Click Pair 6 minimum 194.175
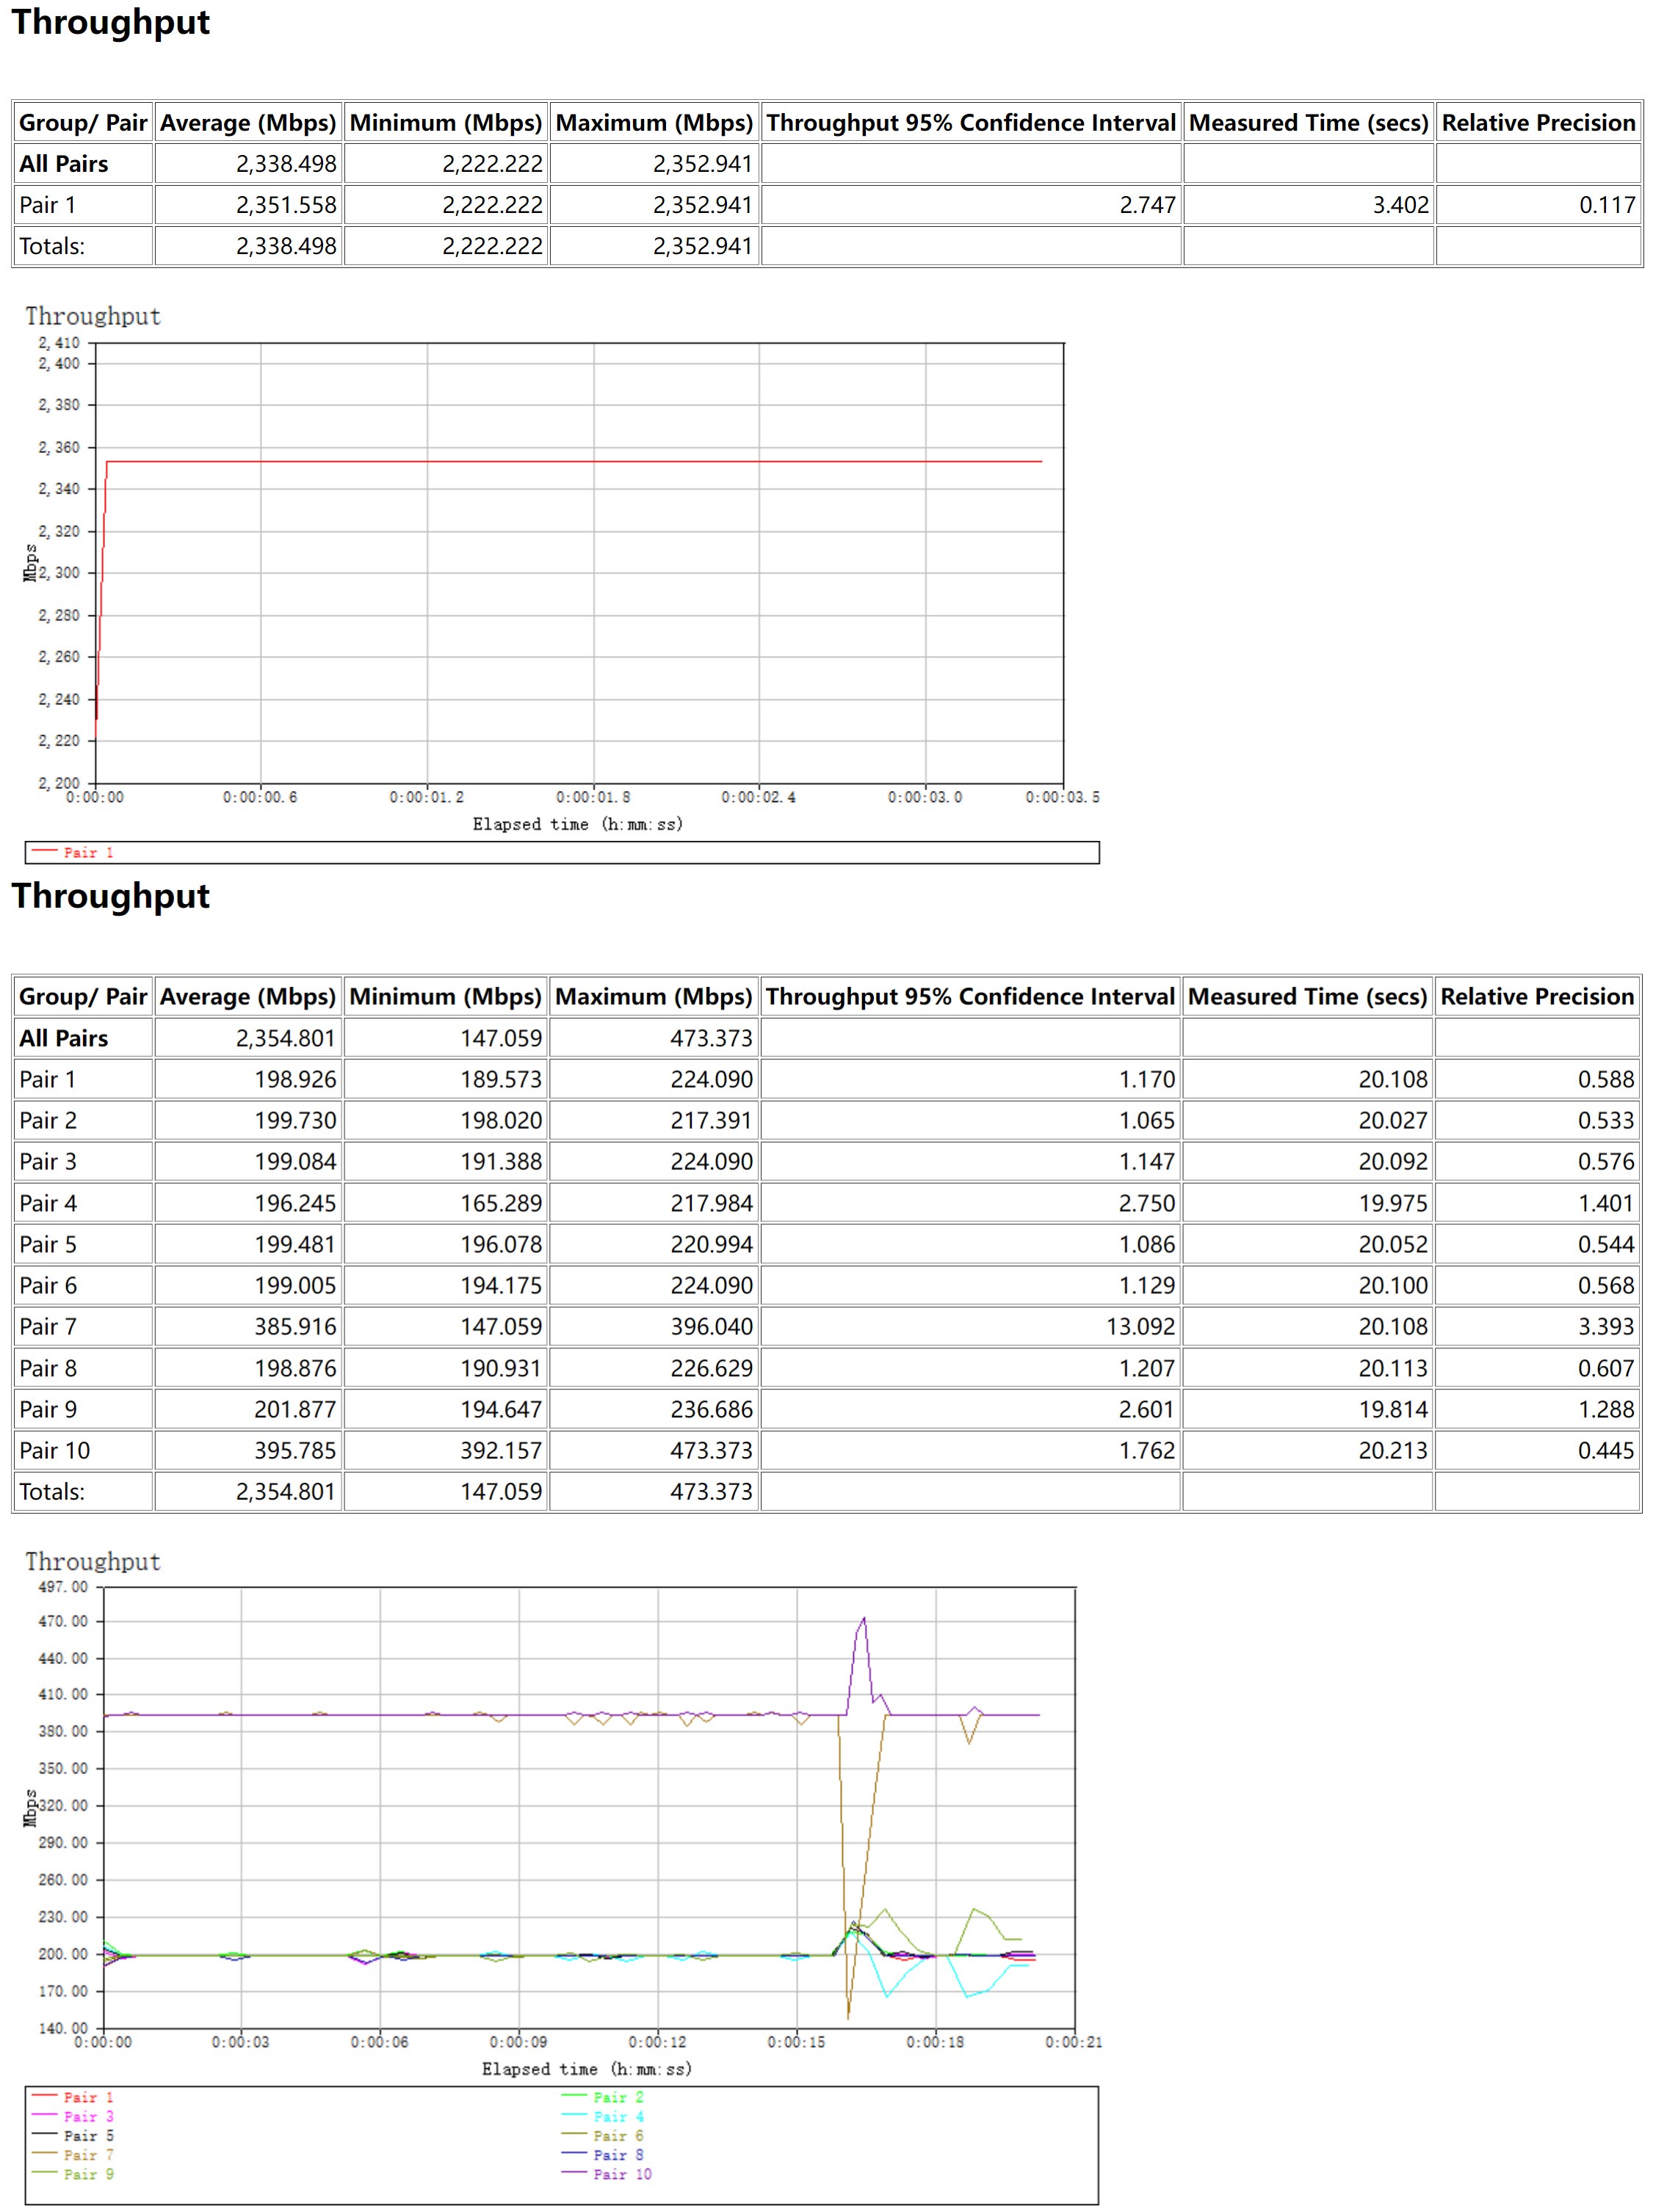This screenshot has width=1653, height=2212. pyautogui.click(x=501, y=1285)
